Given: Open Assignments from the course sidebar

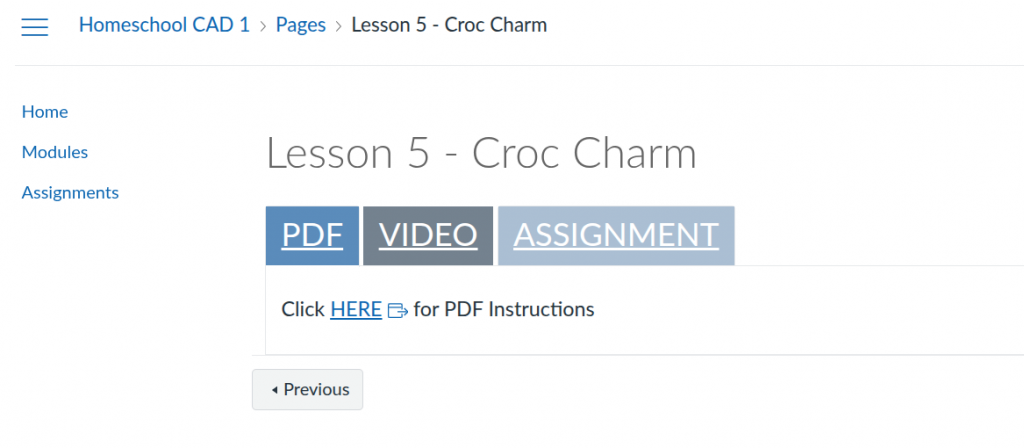Looking at the screenshot, I should (70, 192).
